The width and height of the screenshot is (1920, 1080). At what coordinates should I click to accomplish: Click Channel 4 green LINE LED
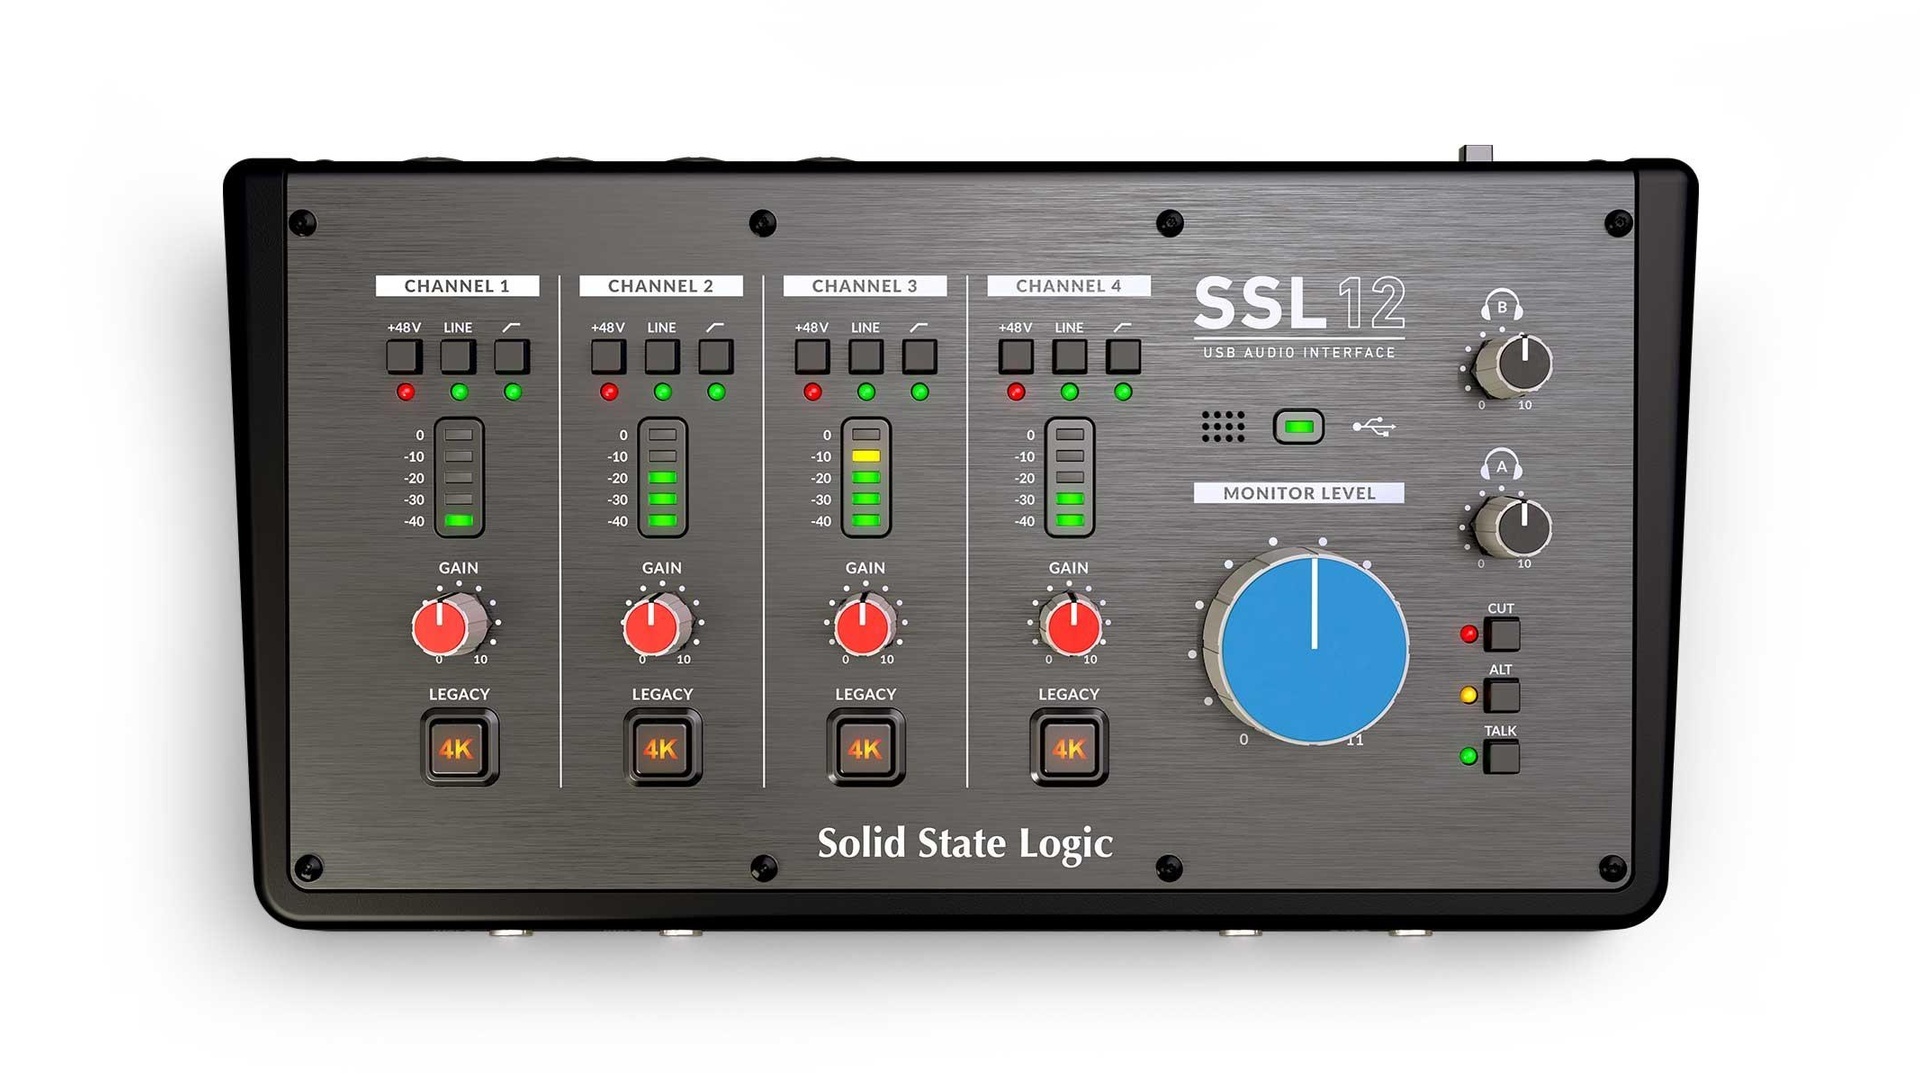[x=1070, y=392]
